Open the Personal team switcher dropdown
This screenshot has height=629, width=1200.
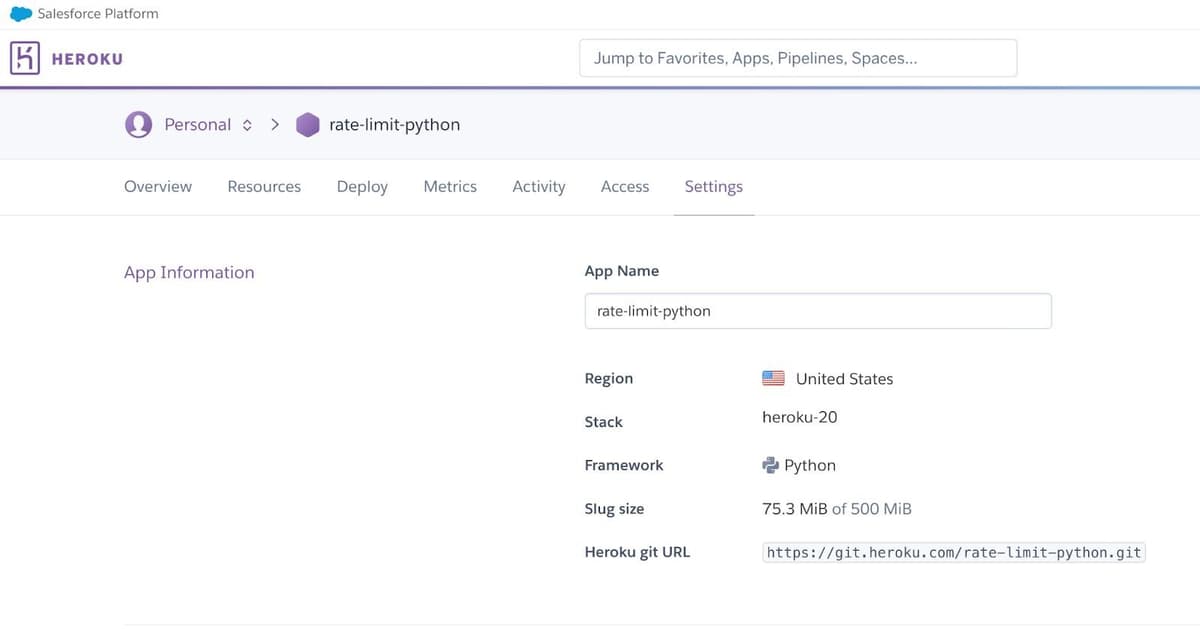196,124
